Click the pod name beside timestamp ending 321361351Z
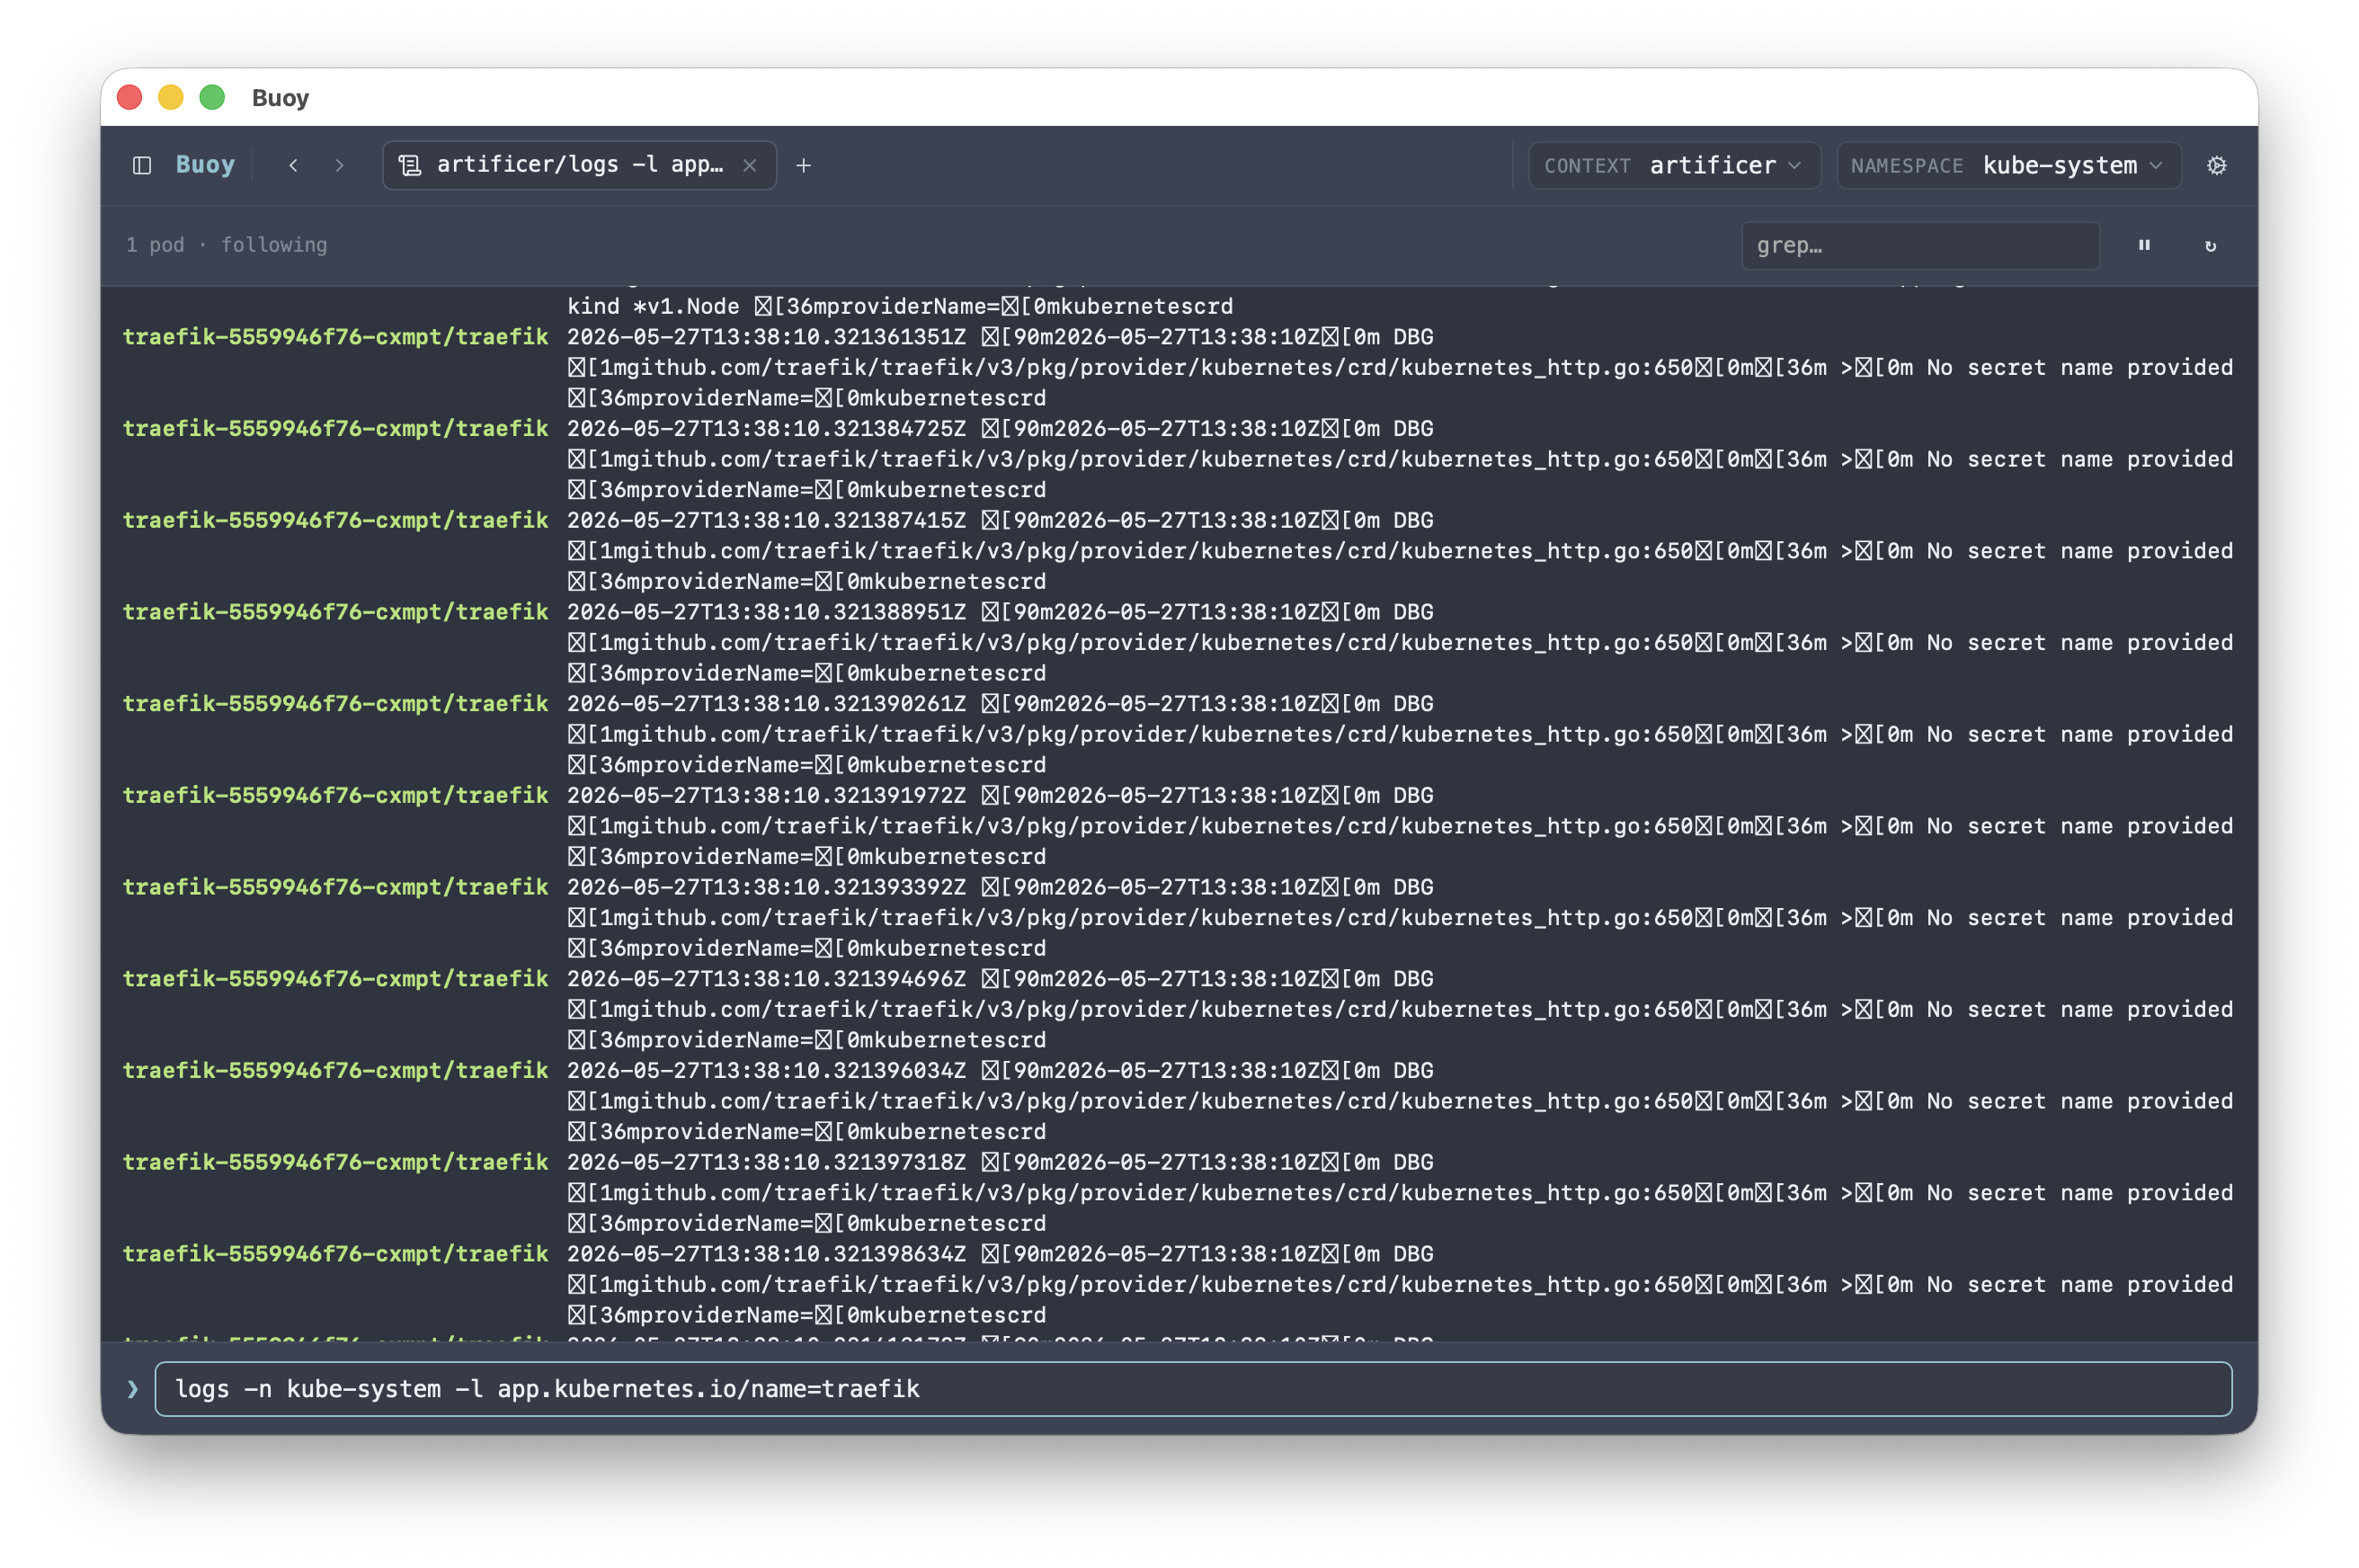Viewport: 2359px width, 1568px height. (x=336, y=337)
